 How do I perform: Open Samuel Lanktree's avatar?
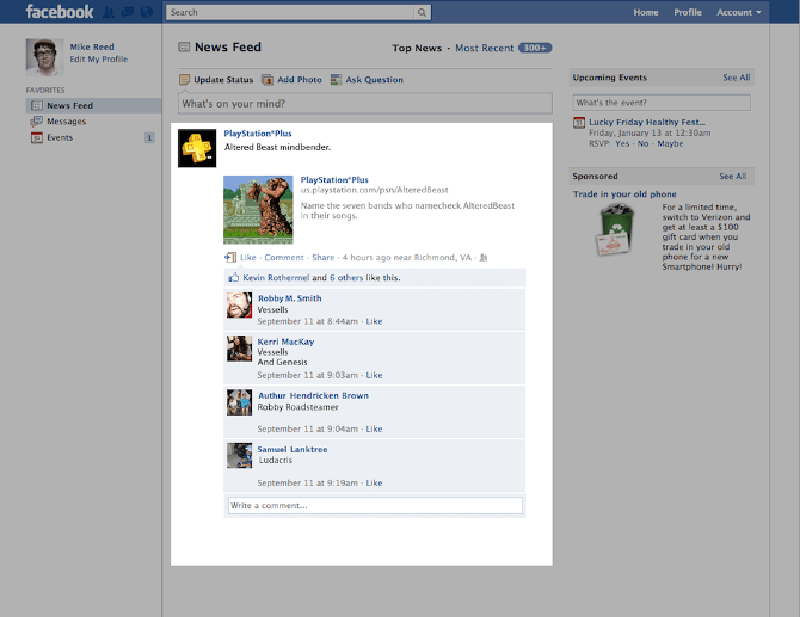pyautogui.click(x=239, y=456)
